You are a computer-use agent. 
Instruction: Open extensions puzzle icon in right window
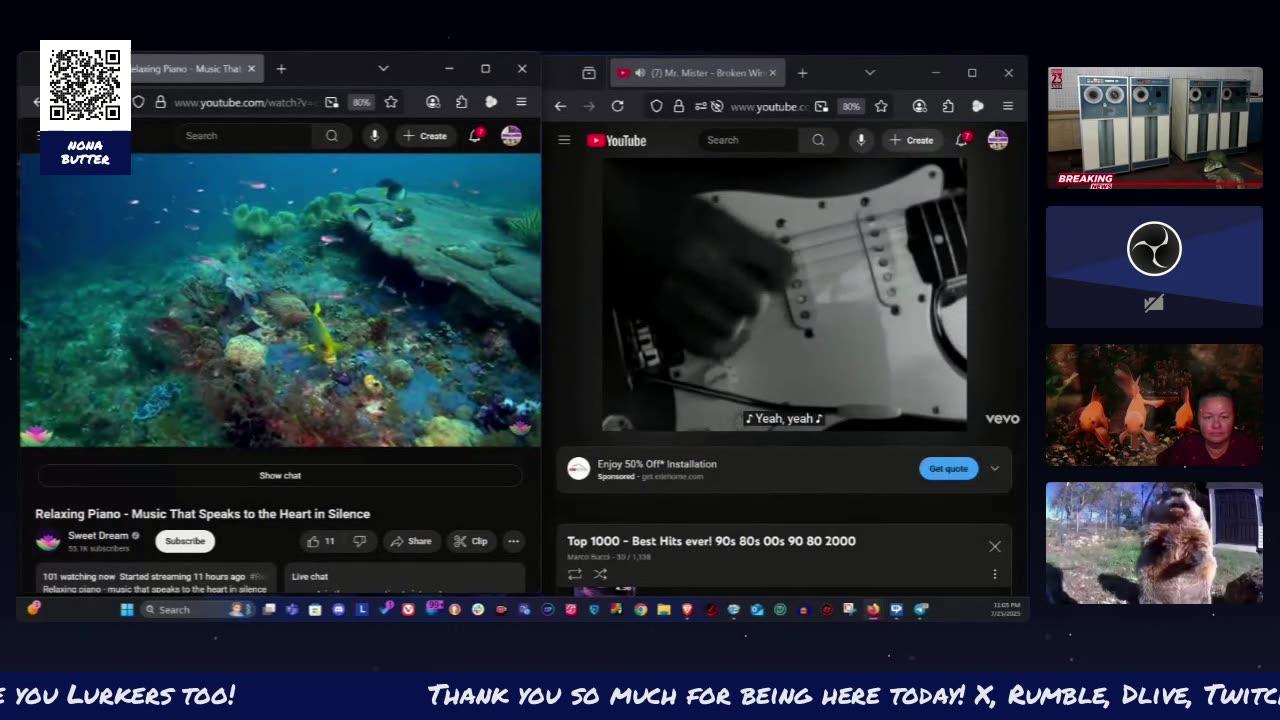(948, 106)
